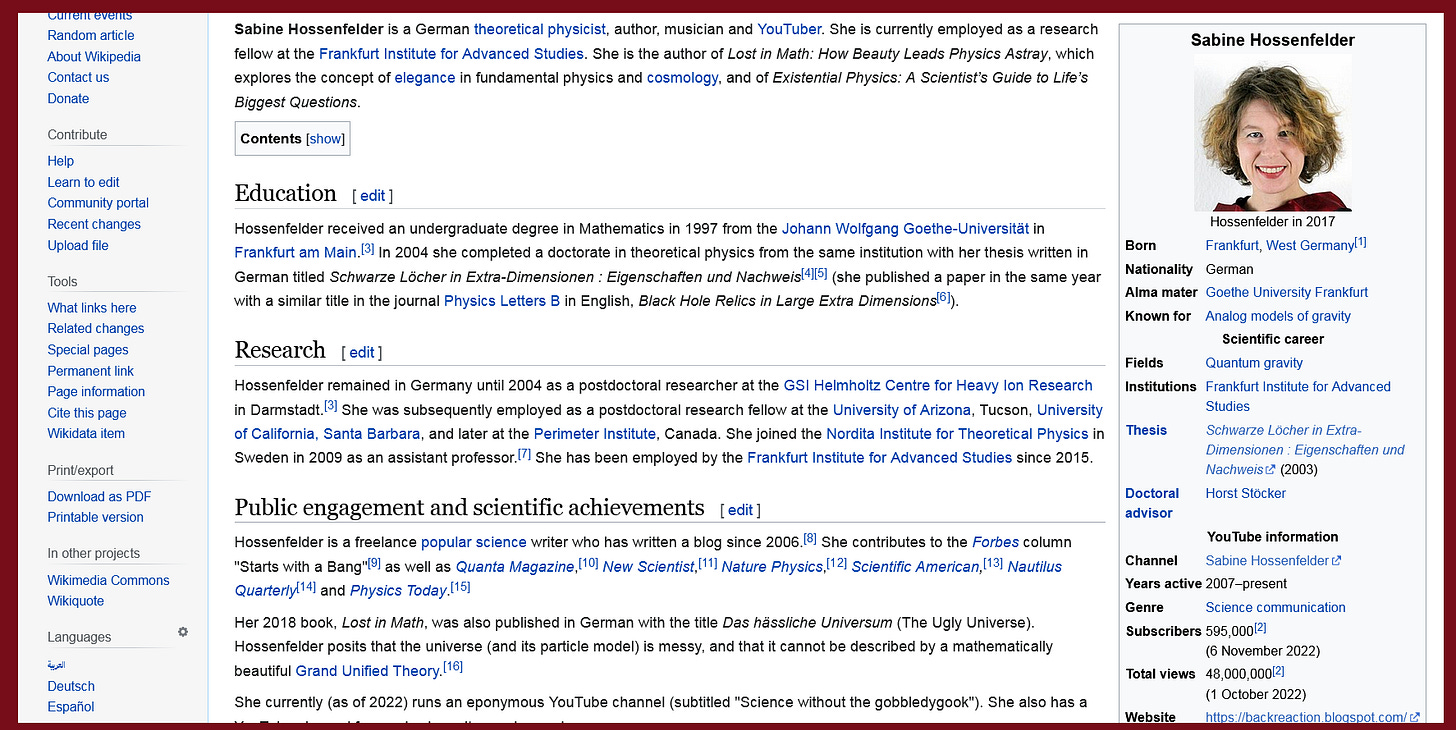The height and width of the screenshot is (730, 1456).
Task: Jump to citation 16 after Grand Unified Theory
Action: (453, 667)
